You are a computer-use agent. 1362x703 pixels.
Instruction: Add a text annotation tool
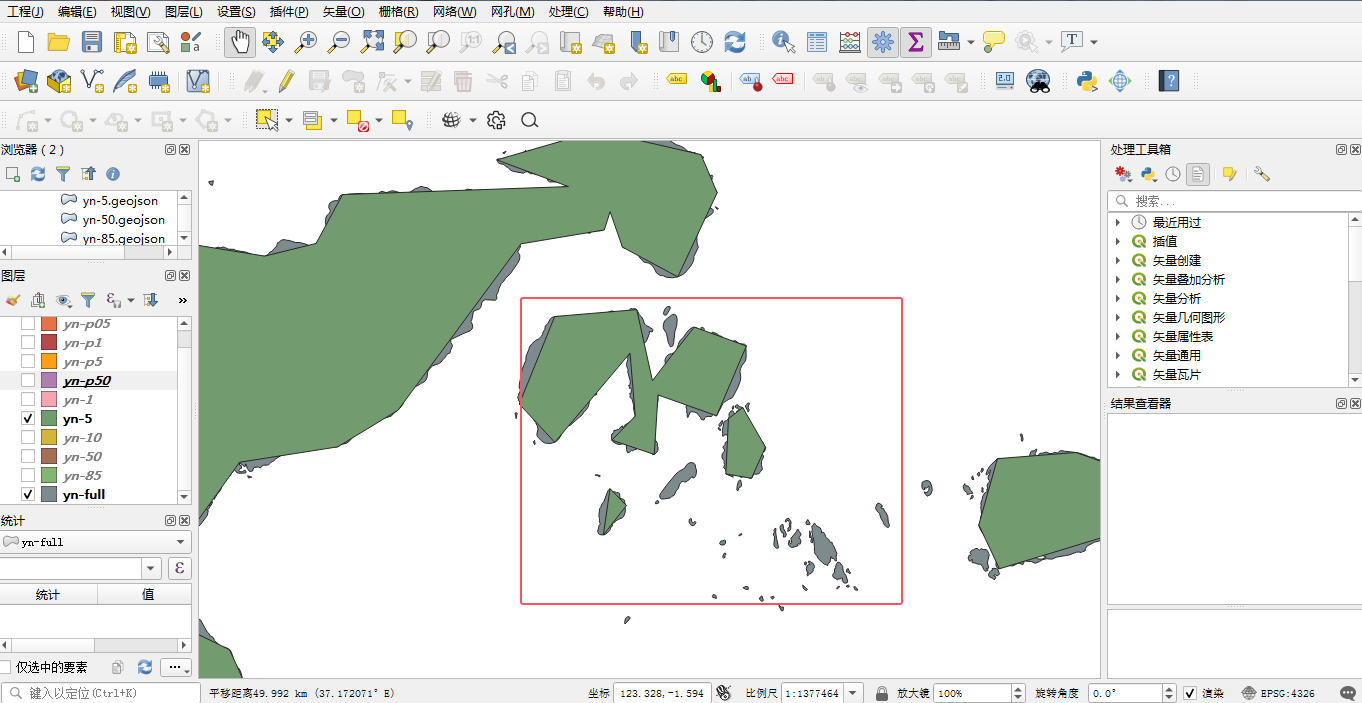tap(1071, 42)
